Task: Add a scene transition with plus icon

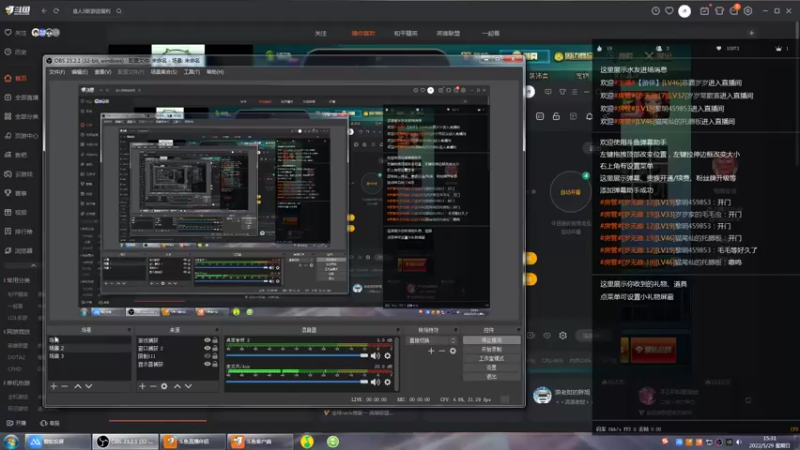Action: (431, 351)
